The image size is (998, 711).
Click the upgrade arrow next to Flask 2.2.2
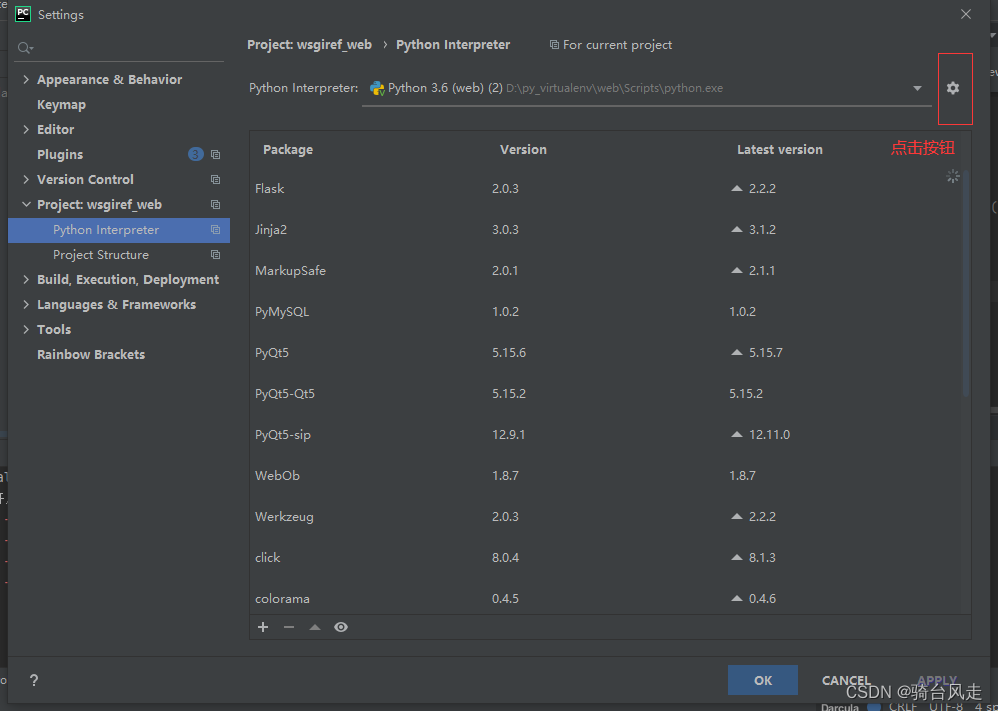click(737, 188)
